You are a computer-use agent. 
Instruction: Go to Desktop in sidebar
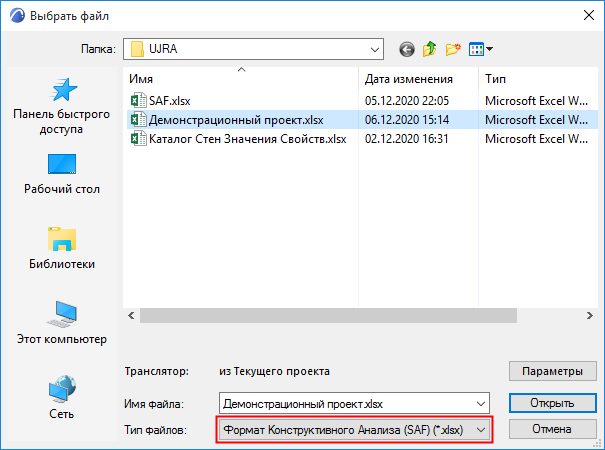click(62, 173)
